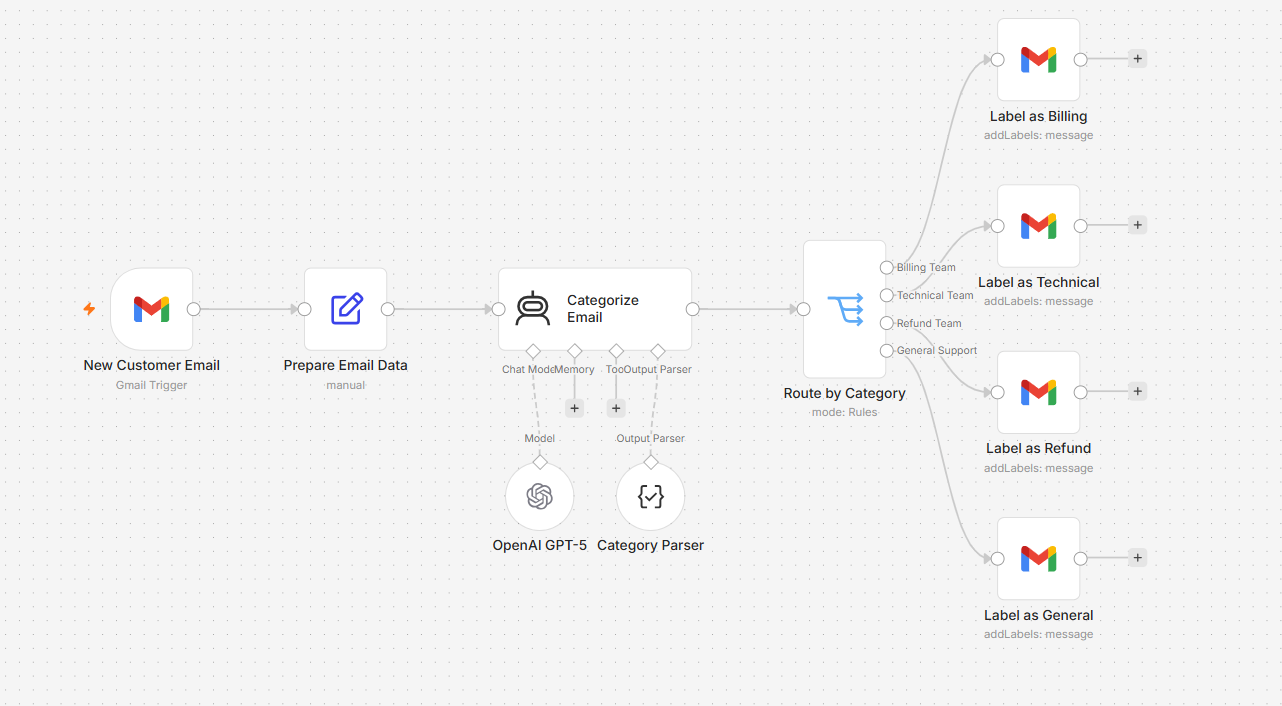Select the Route by Category switch node
The image size is (1282, 706).
tap(845, 309)
